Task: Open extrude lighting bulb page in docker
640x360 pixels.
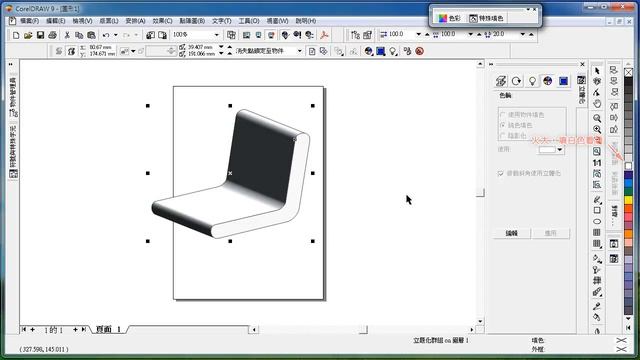Action: (x=532, y=81)
